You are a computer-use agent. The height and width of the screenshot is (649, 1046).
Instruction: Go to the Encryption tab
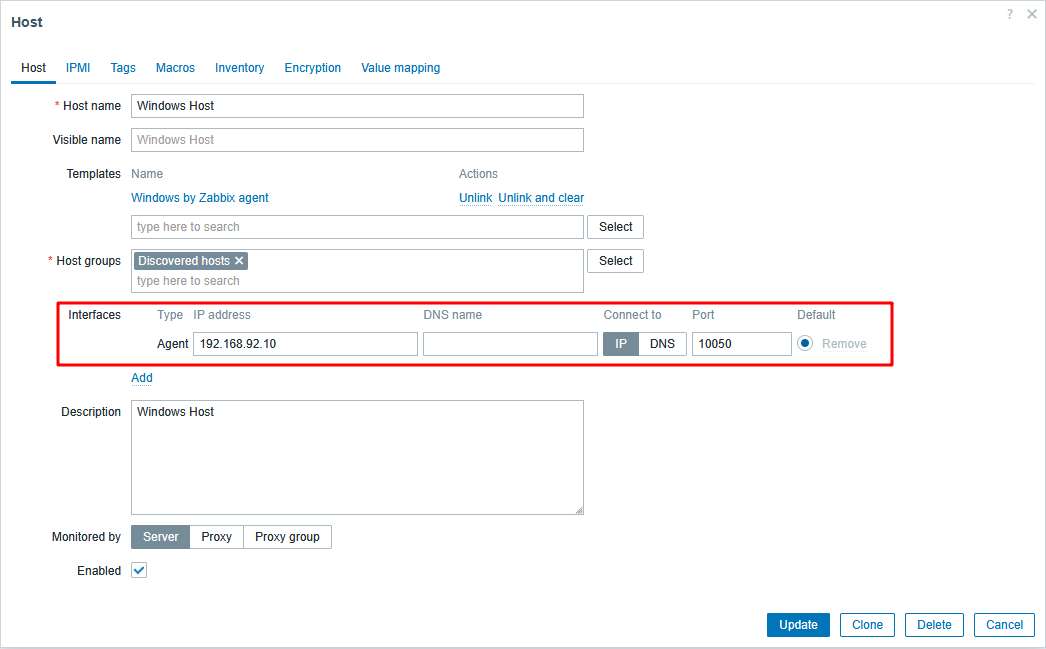[x=312, y=68]
